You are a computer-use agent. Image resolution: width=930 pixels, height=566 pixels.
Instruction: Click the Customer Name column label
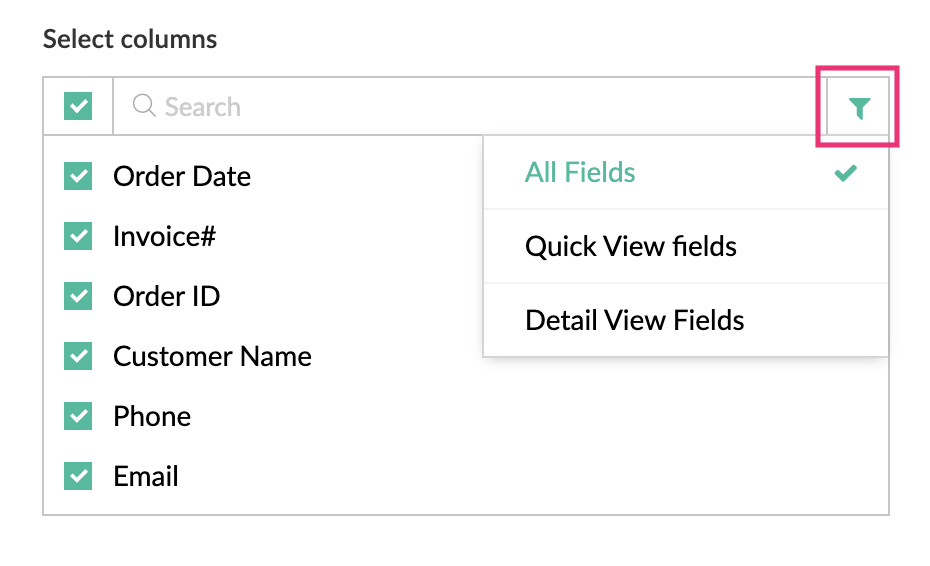pos(212,357)
